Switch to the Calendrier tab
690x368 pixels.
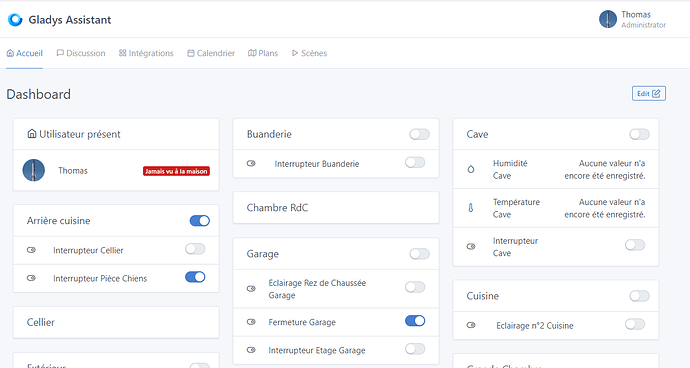211,53
